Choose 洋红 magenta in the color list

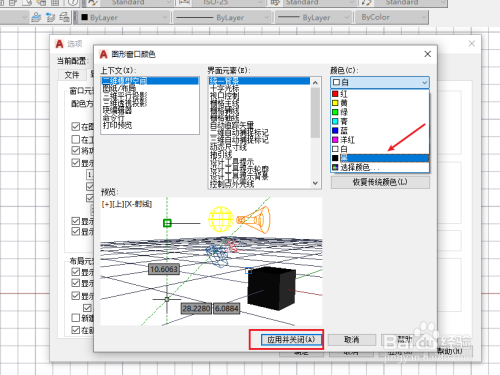tap(380, 140)
